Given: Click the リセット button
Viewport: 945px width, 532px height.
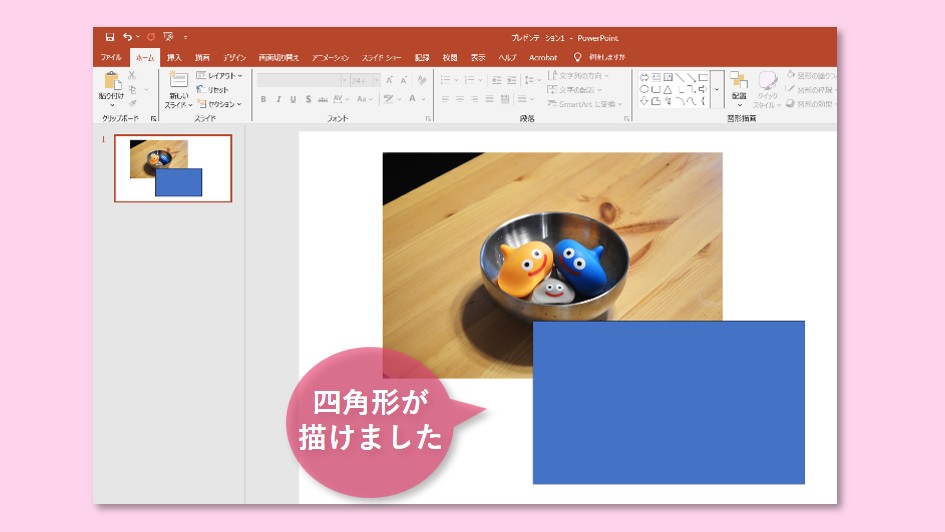Looking at the screenshot, I should 212,90.
